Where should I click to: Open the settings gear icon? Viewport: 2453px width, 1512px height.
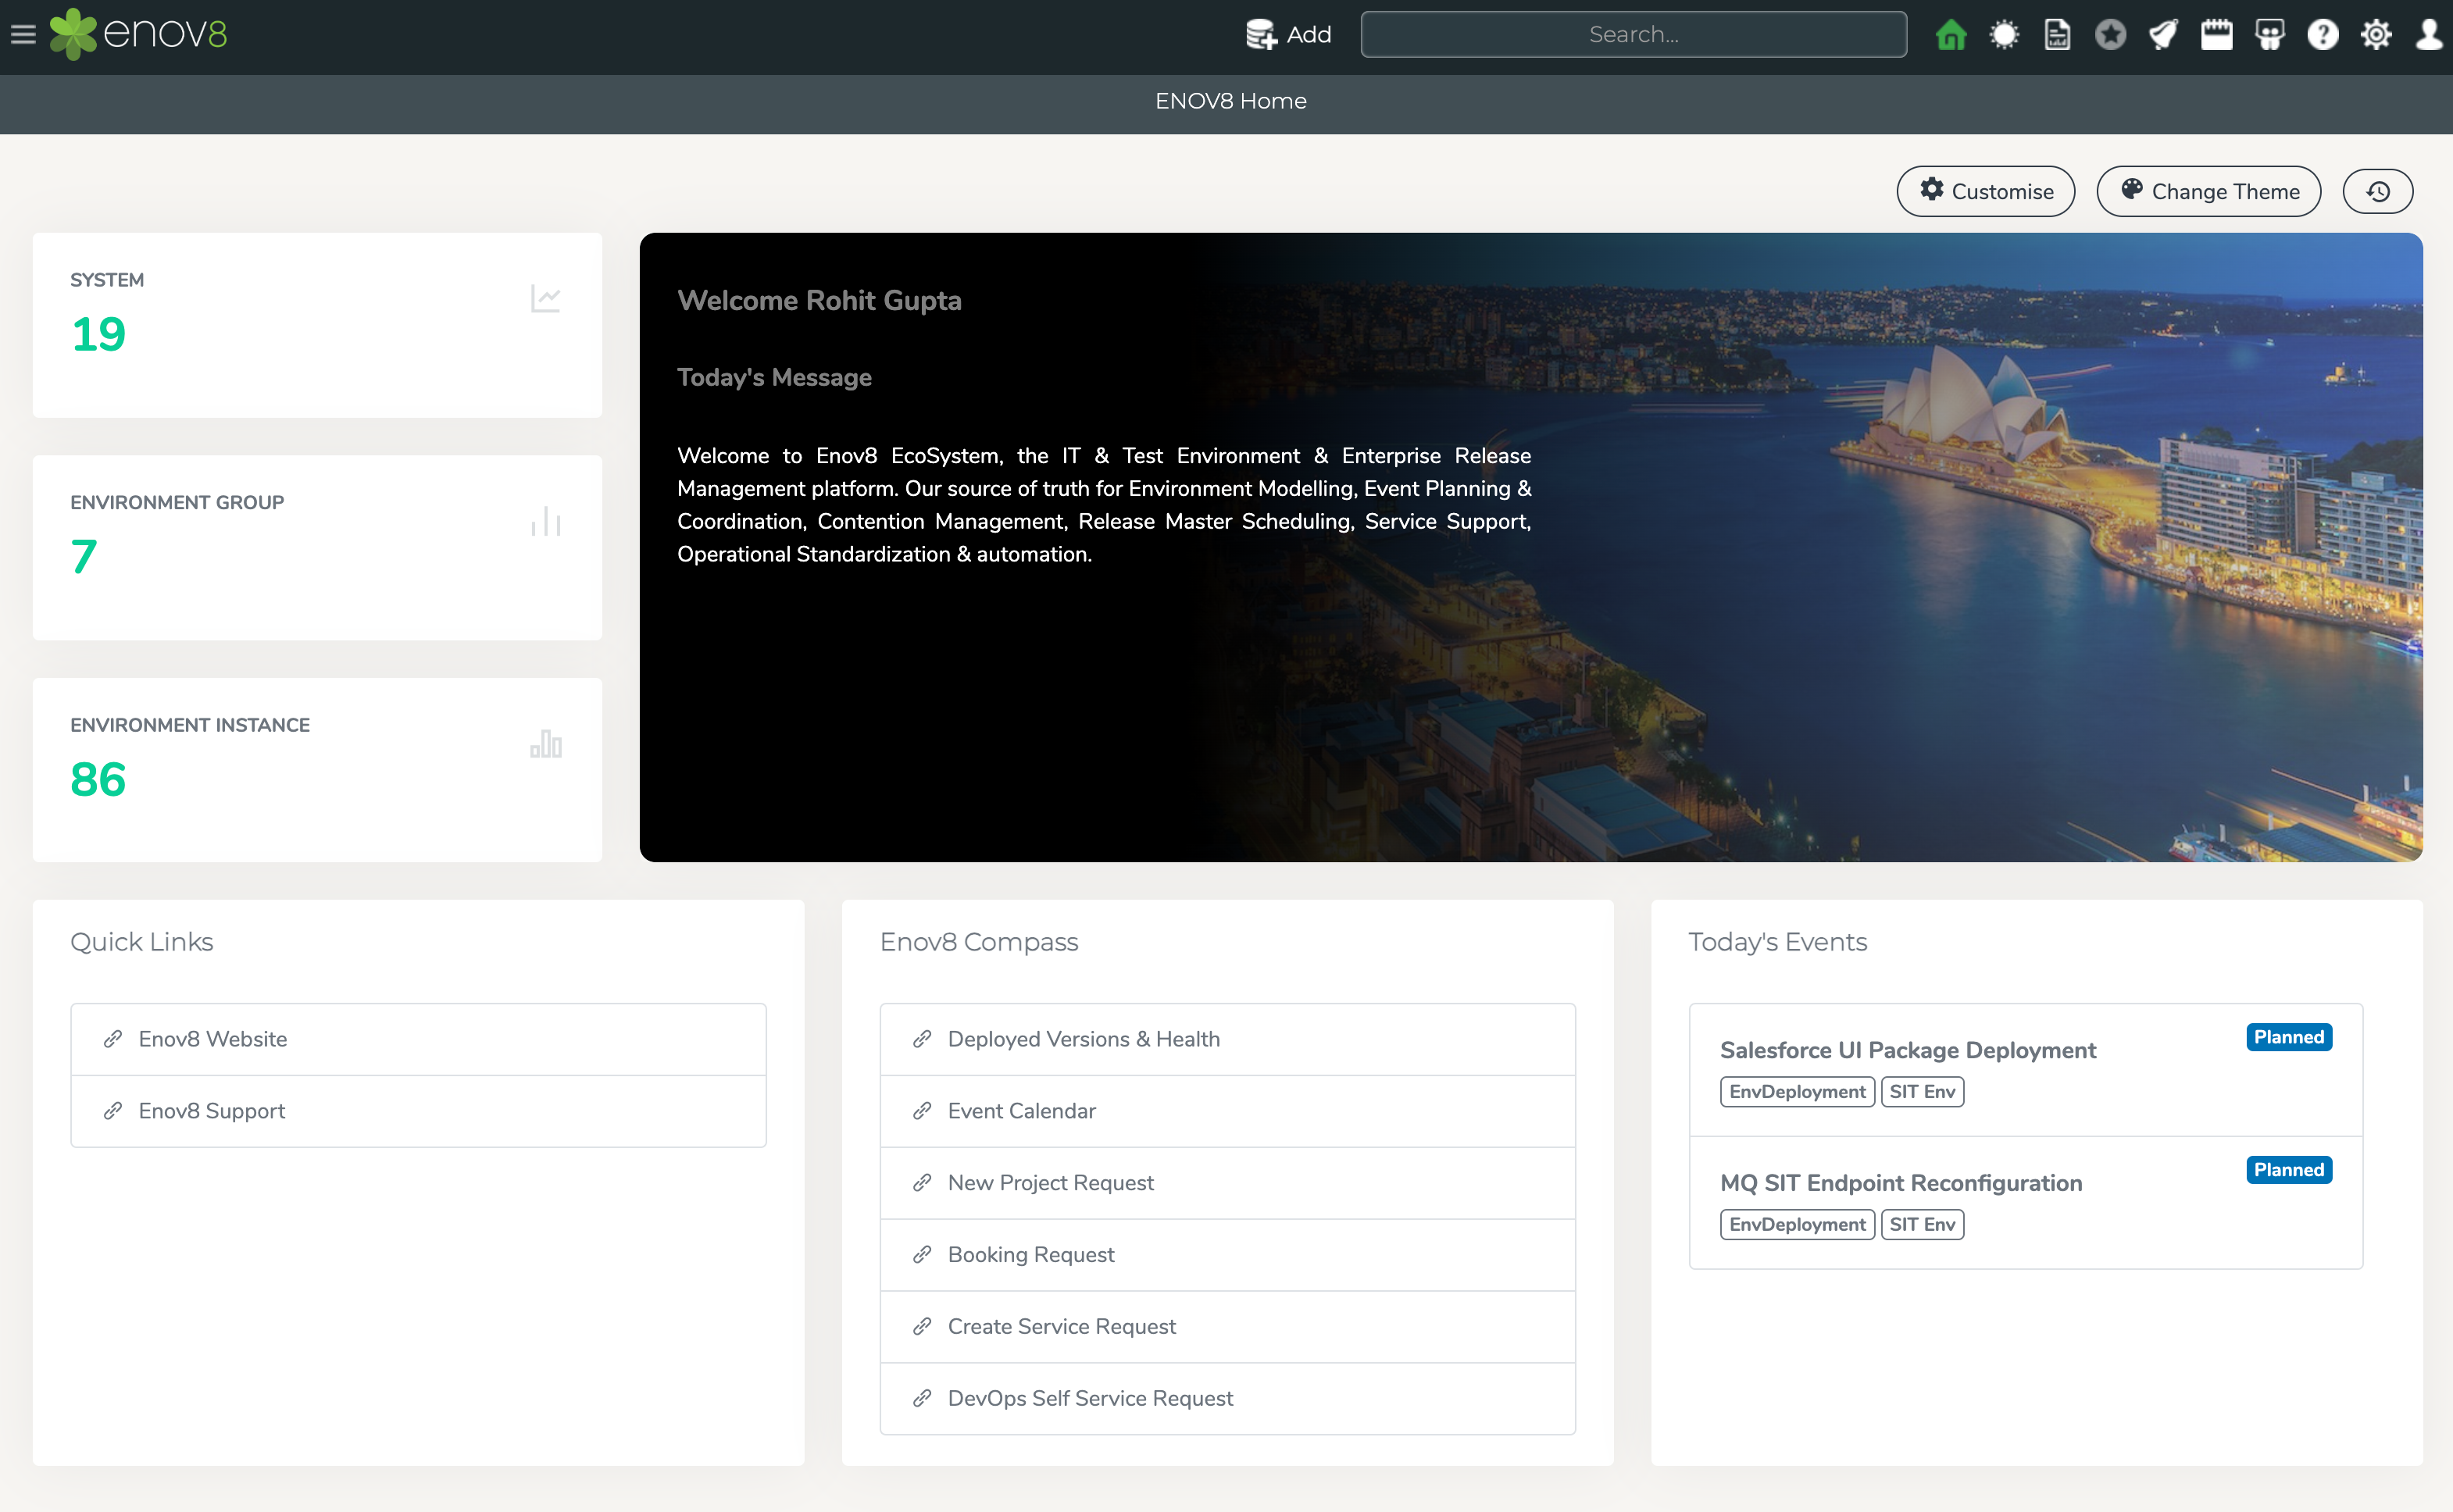point(2376,35)
